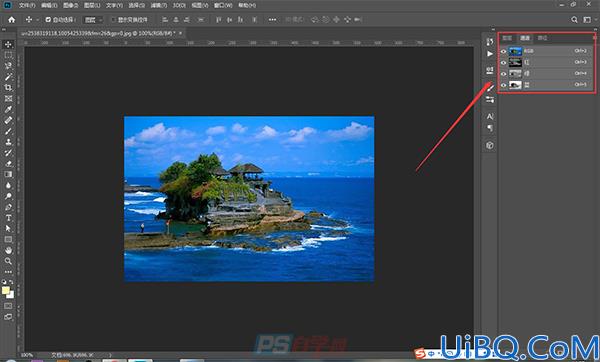This screenshot has height=362, width=600.
Task: Open the Actions panel play icon
Action: tap(490, 54)
